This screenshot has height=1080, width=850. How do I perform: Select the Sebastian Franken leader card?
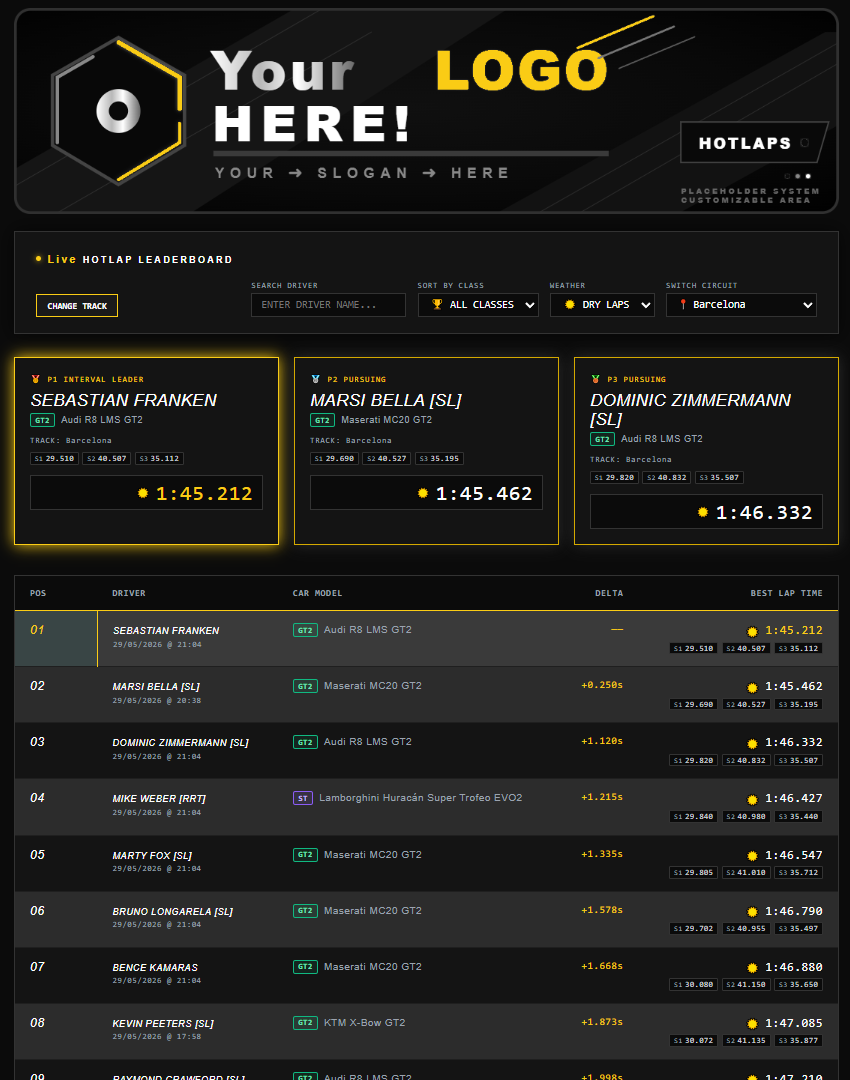[x=147, y=451]
